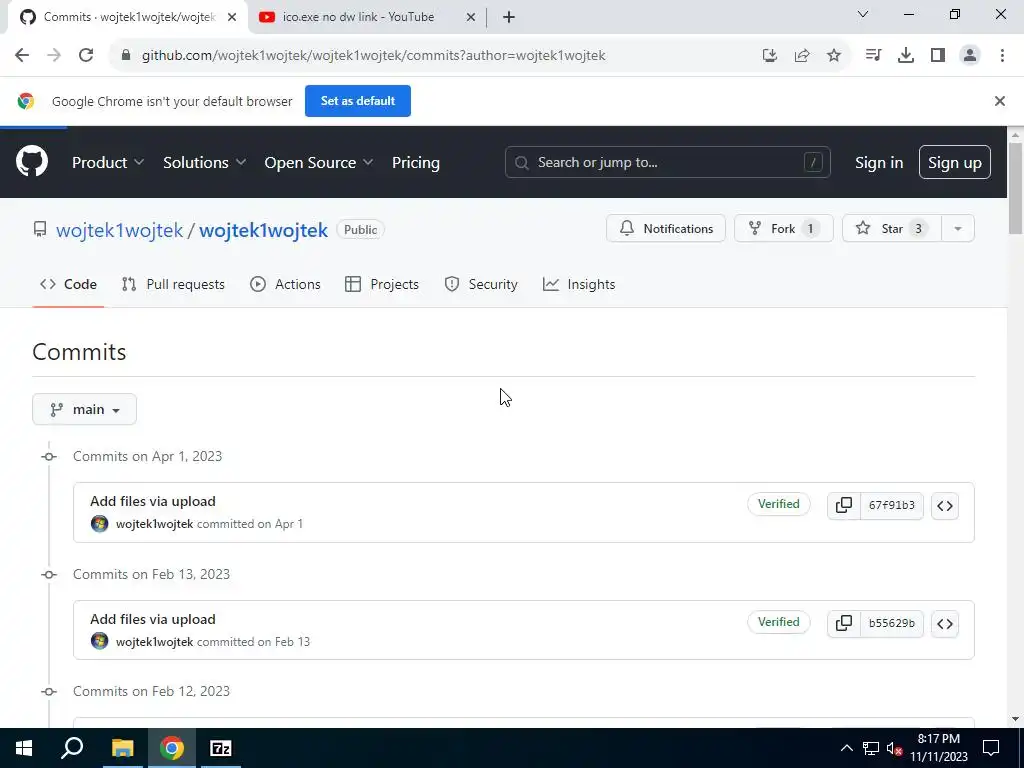Open a new browser tab

click(x=509, y=18)
